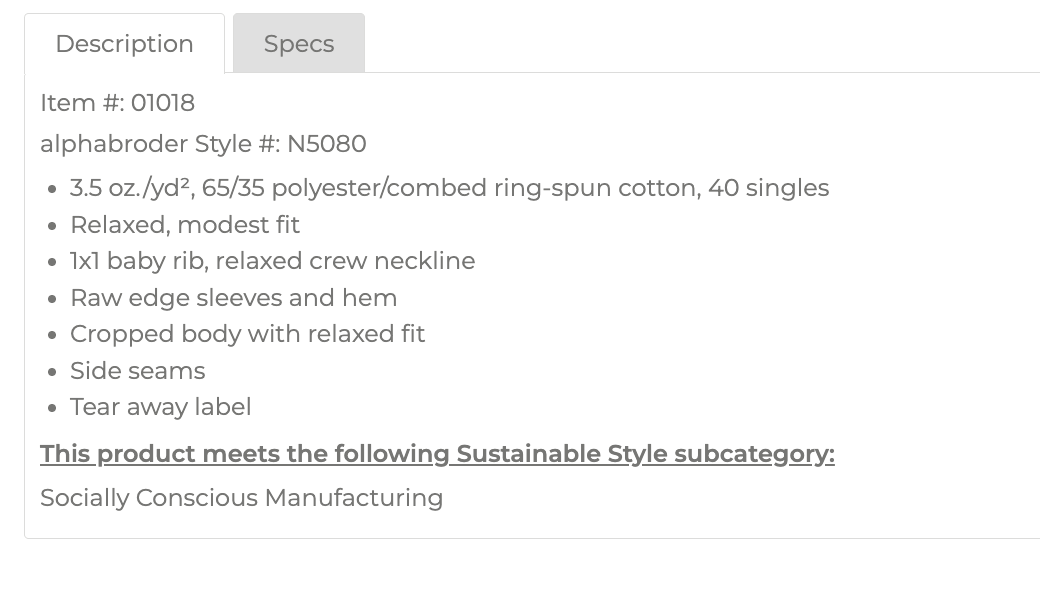Switch to the Description tab
This screenshot has width=1040, height=590.
124,44
